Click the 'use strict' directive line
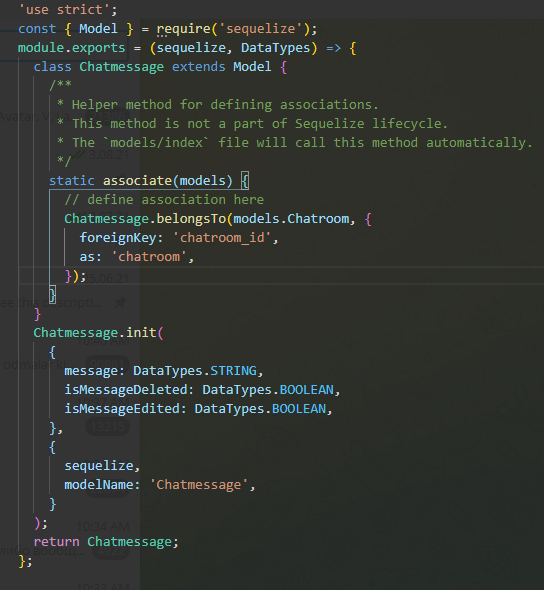This screenshot has height=590, width=544. (68, 9)
